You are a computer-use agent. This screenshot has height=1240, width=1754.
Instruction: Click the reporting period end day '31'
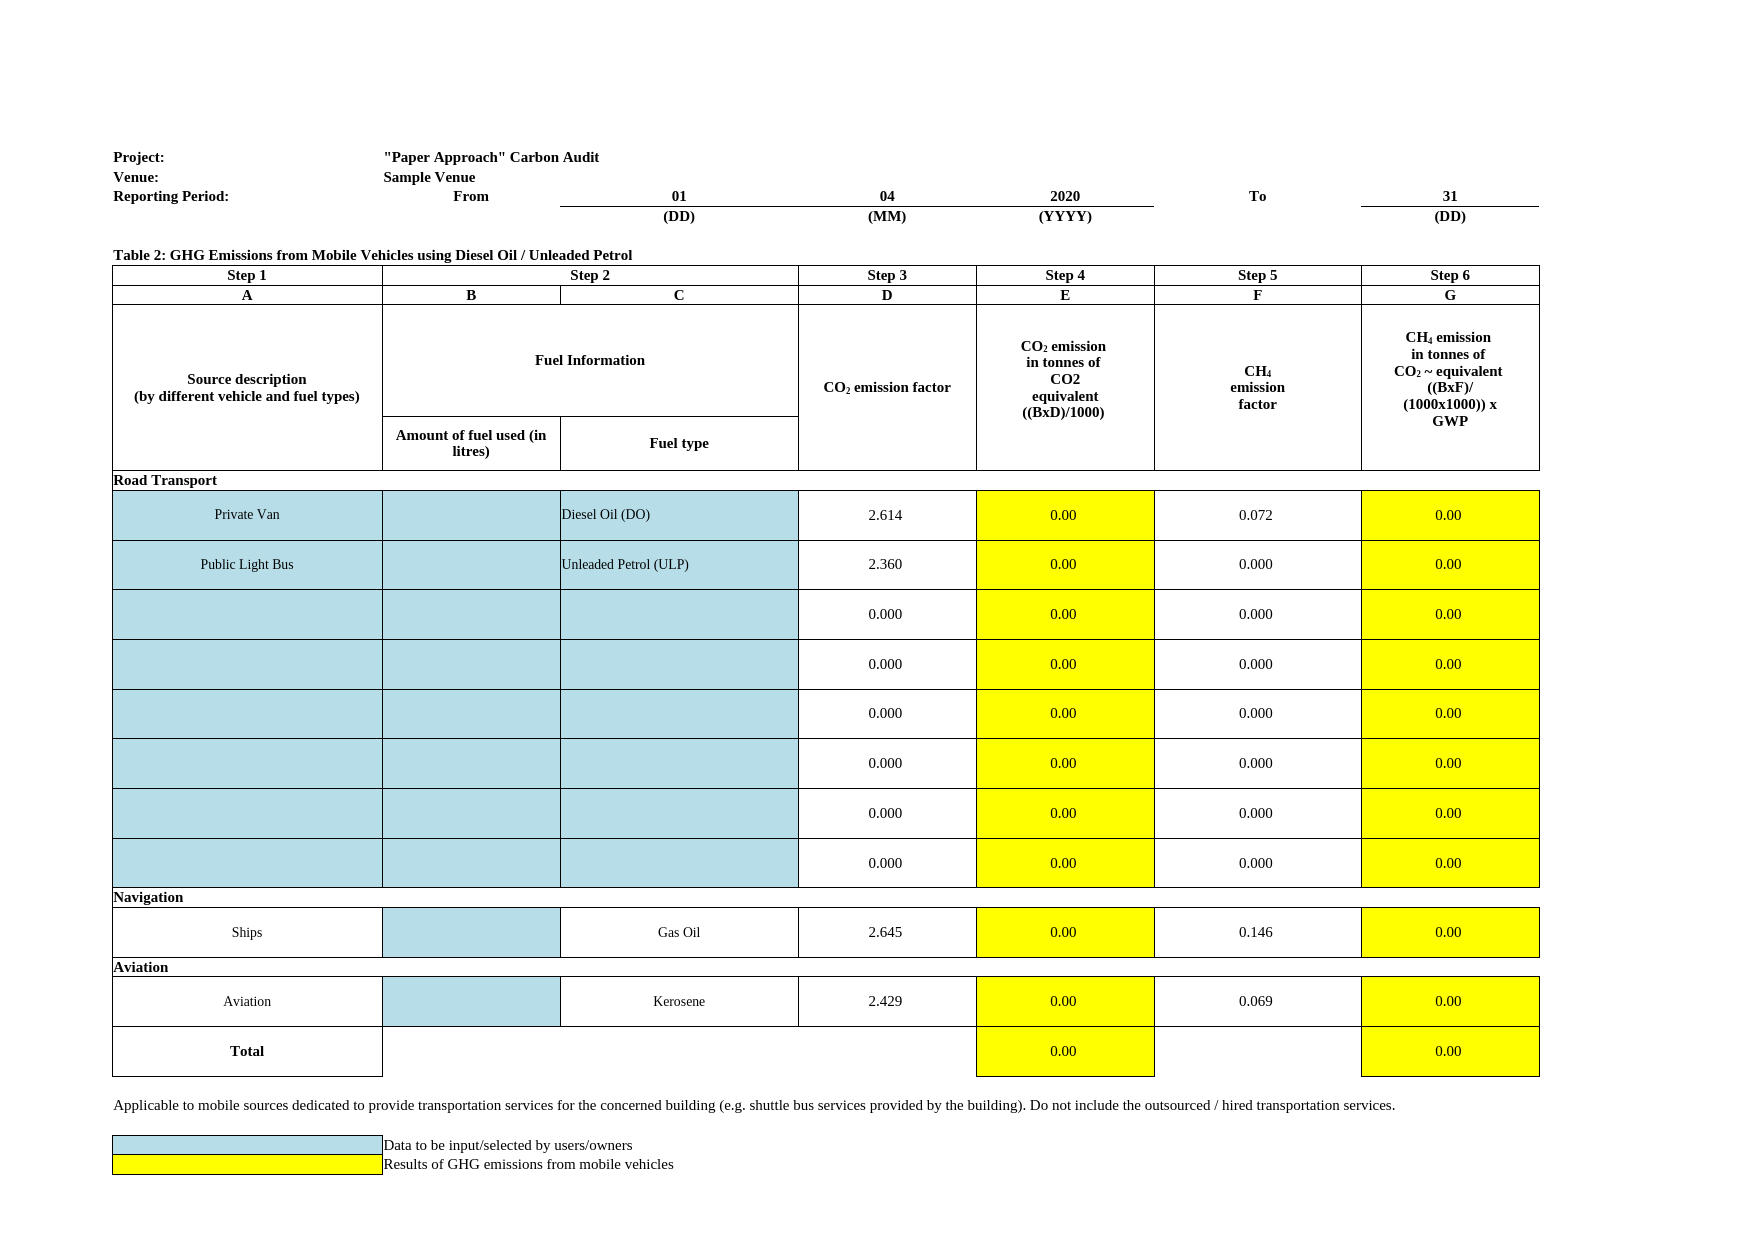(x=1450, y=196)
